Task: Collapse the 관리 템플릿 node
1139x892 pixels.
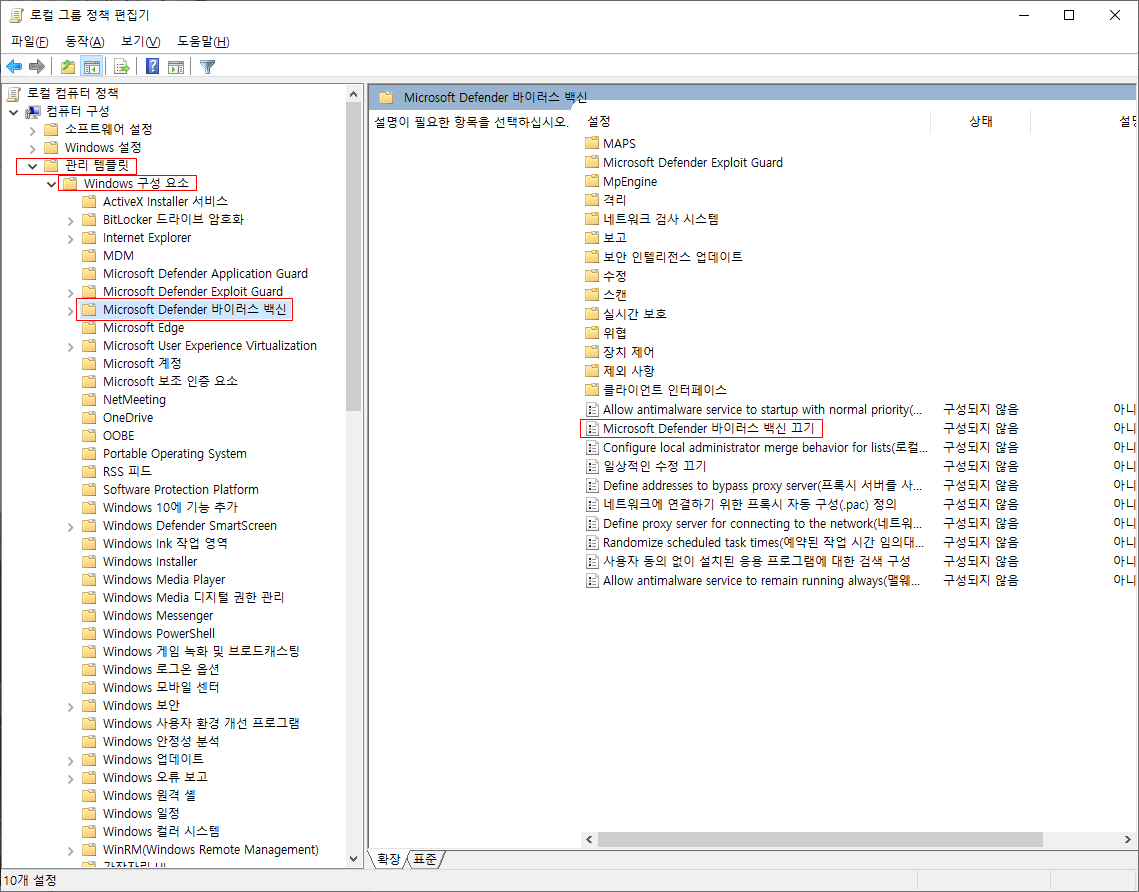Action: 33,166
